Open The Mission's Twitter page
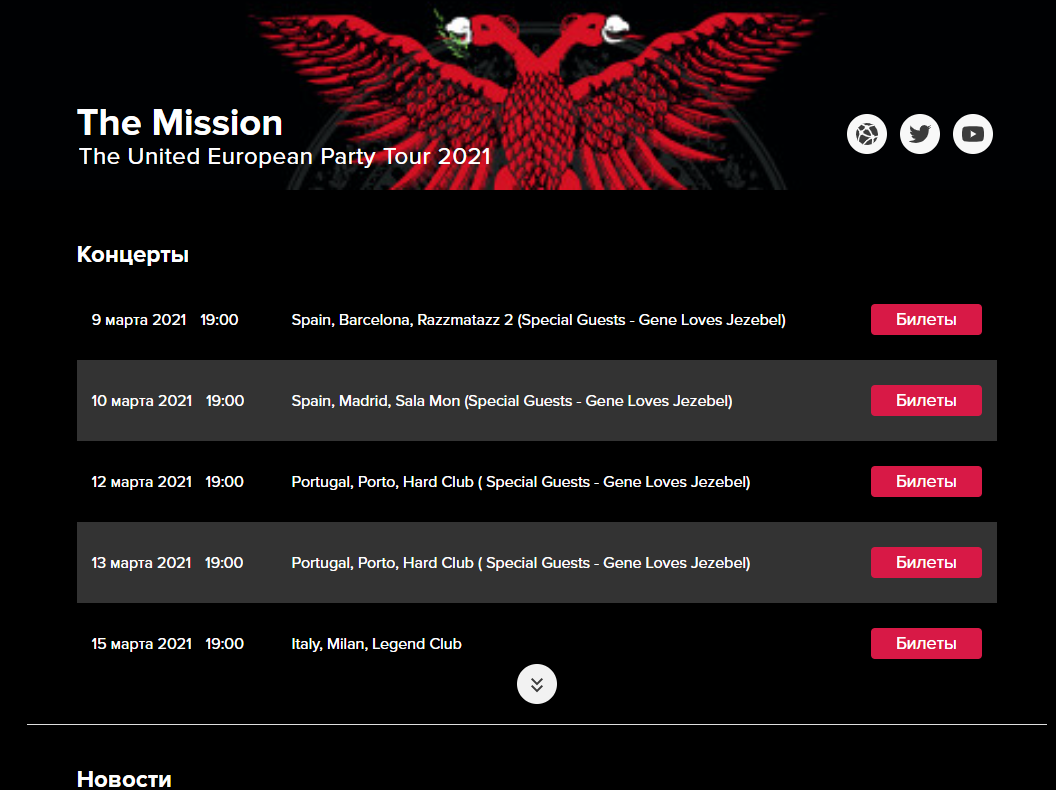The height and width of the screenshot is (790, 1056). [920, 134]
